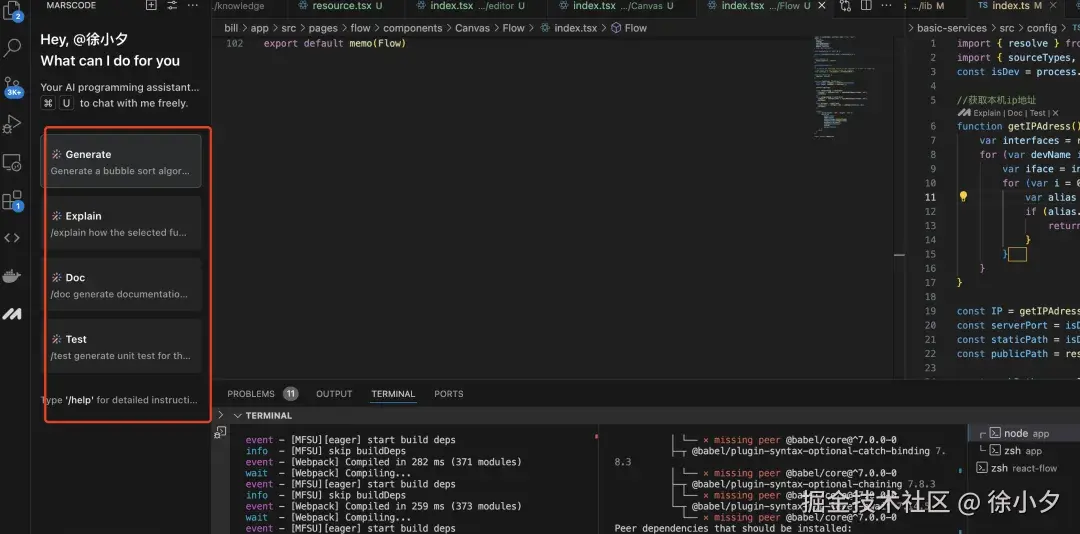The width and height of the screenshot is (1080, 534).
Task: Close the index.tsx .../Flow tab
Action: (821, 6)
